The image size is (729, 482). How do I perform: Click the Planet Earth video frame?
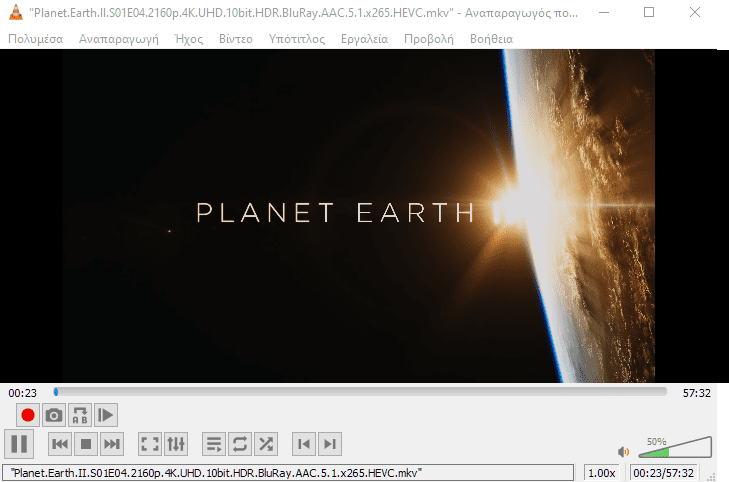358,216
